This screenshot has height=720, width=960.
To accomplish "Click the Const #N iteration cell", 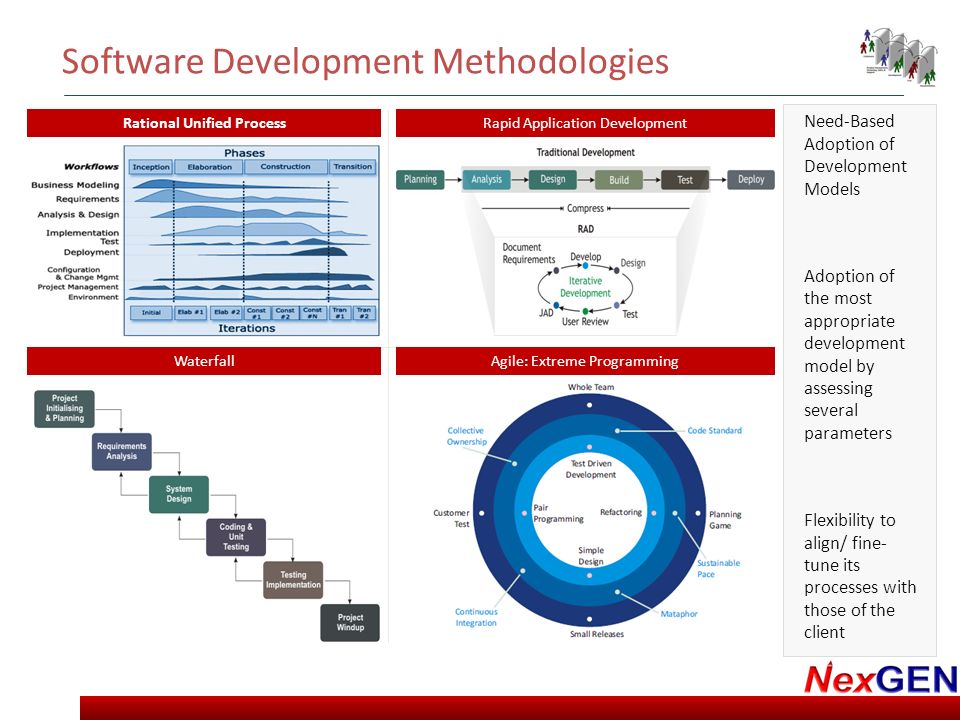I will click(312, 312).
